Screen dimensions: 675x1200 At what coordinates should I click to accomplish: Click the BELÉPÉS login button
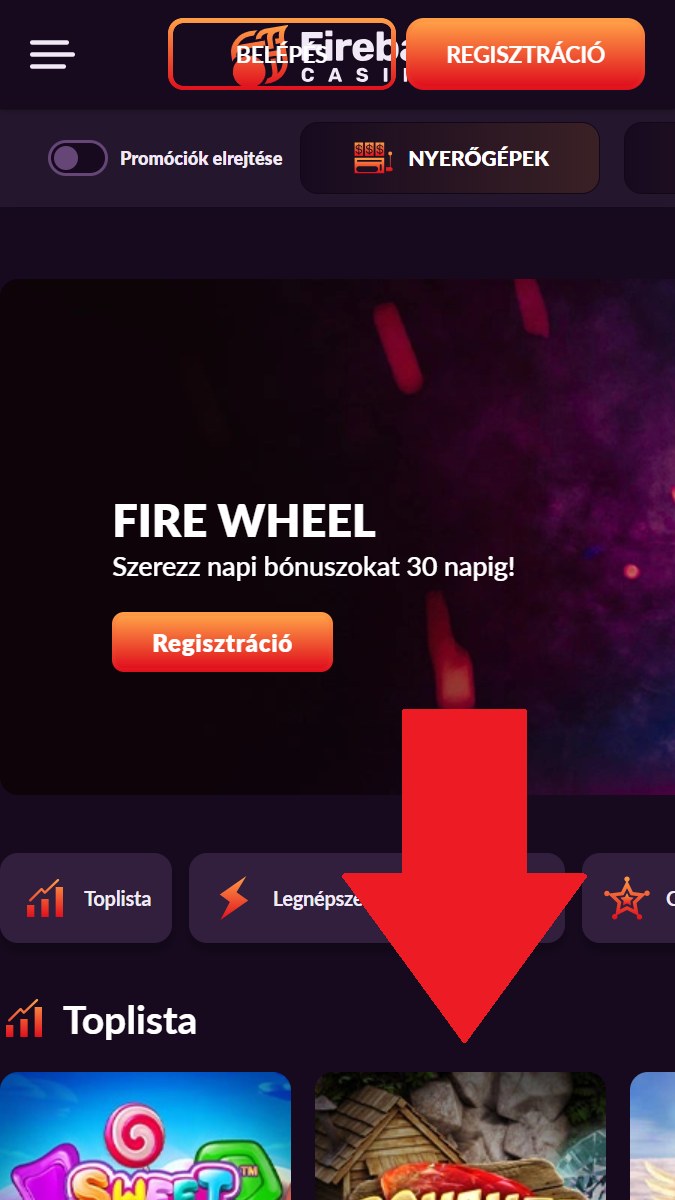(282, 54)
